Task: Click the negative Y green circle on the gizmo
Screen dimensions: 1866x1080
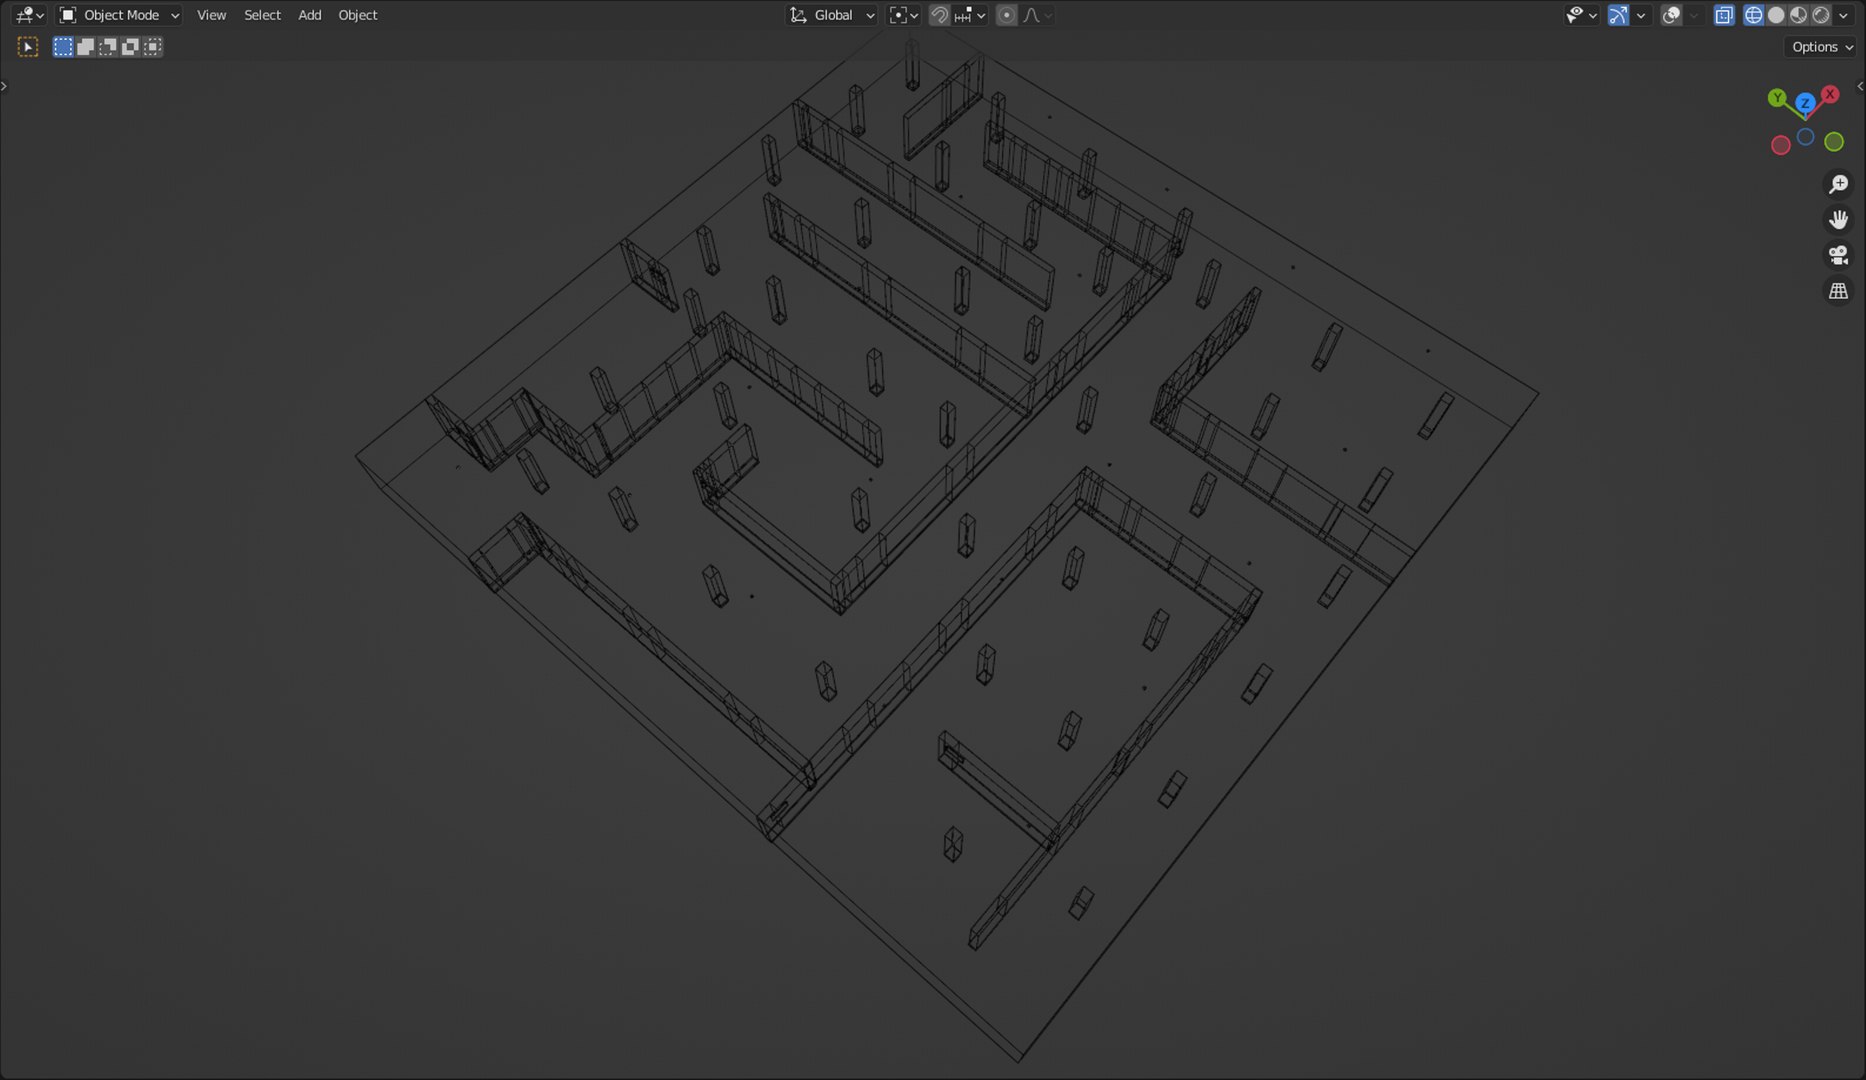Action: 1834,142
